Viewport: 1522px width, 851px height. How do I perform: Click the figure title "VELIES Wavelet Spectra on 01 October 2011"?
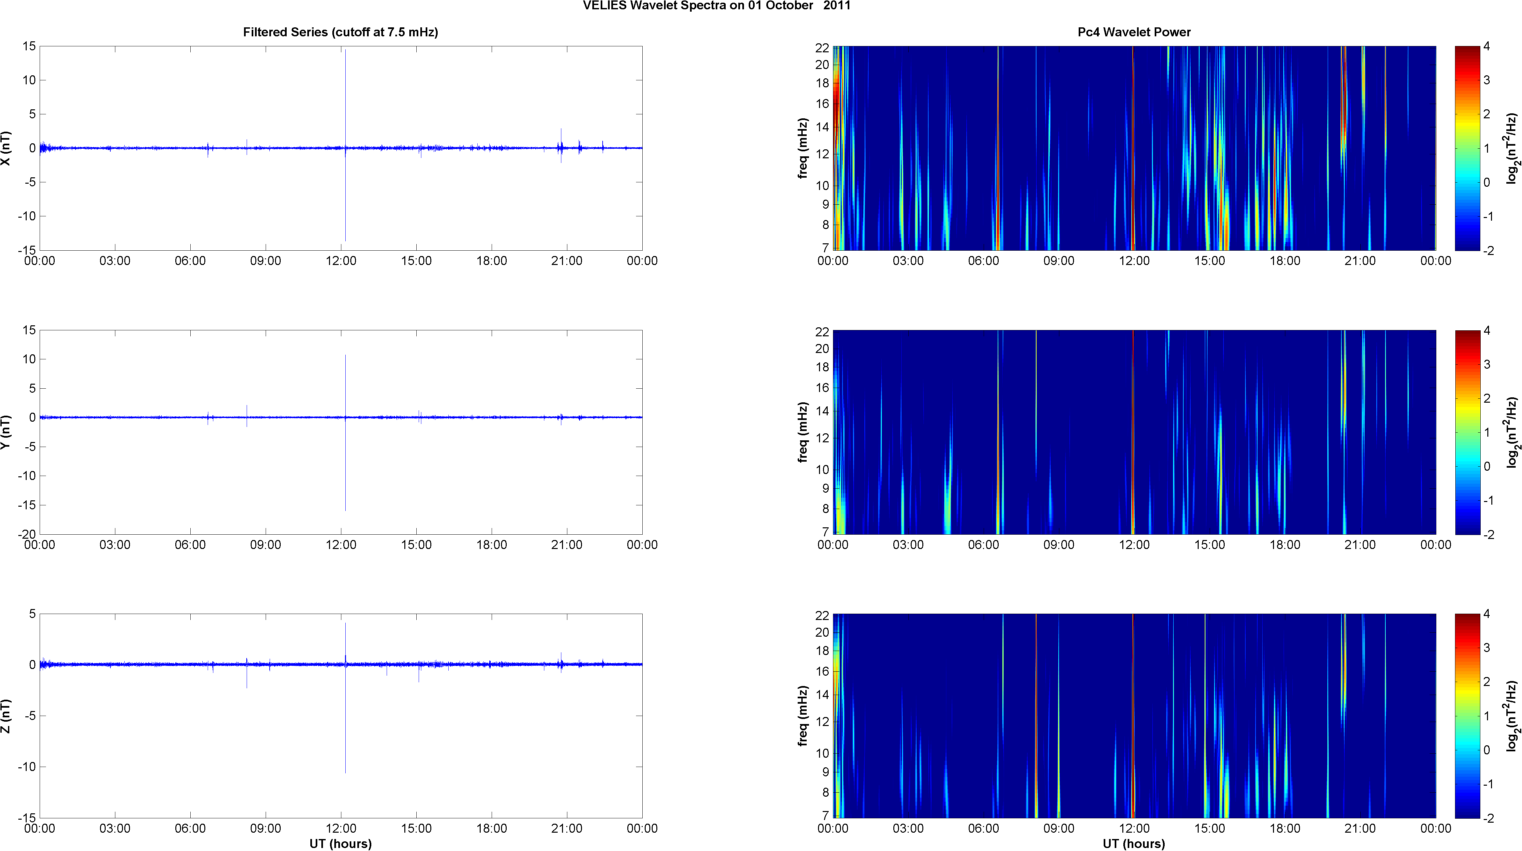pyautogui.click(x=717, y=6)
